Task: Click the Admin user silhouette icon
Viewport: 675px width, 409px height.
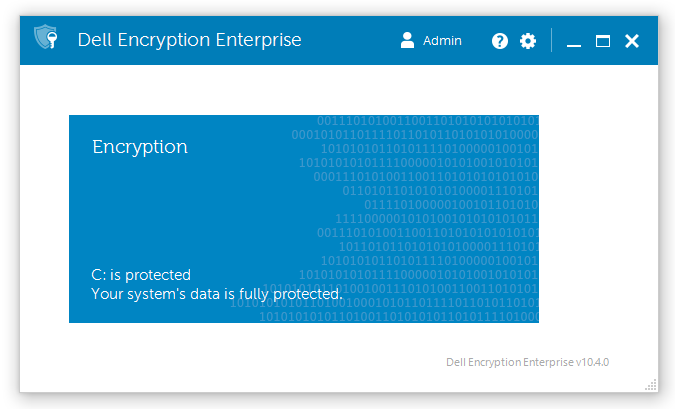Action: (407, 40)
